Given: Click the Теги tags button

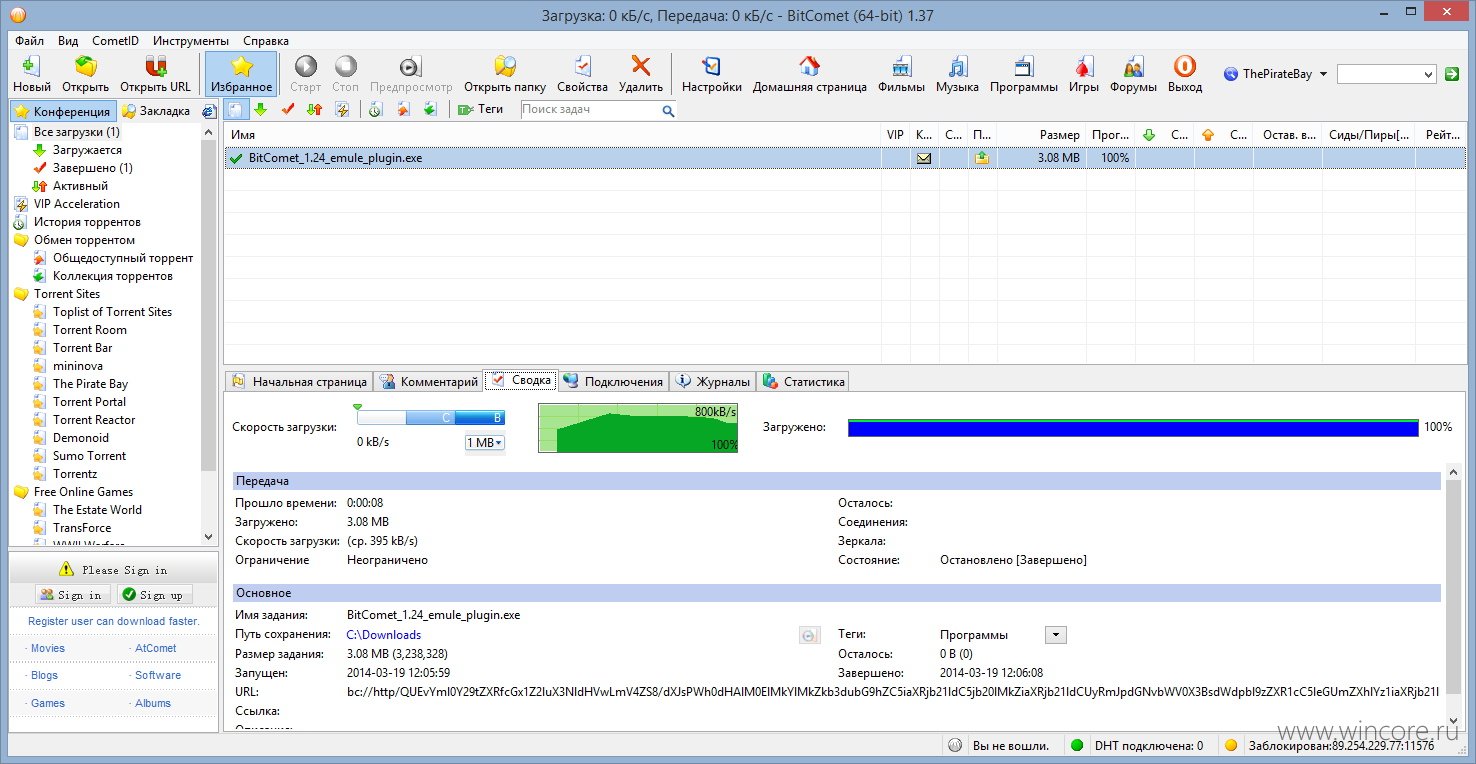Looking at the screenshot, I should point(480,109).
